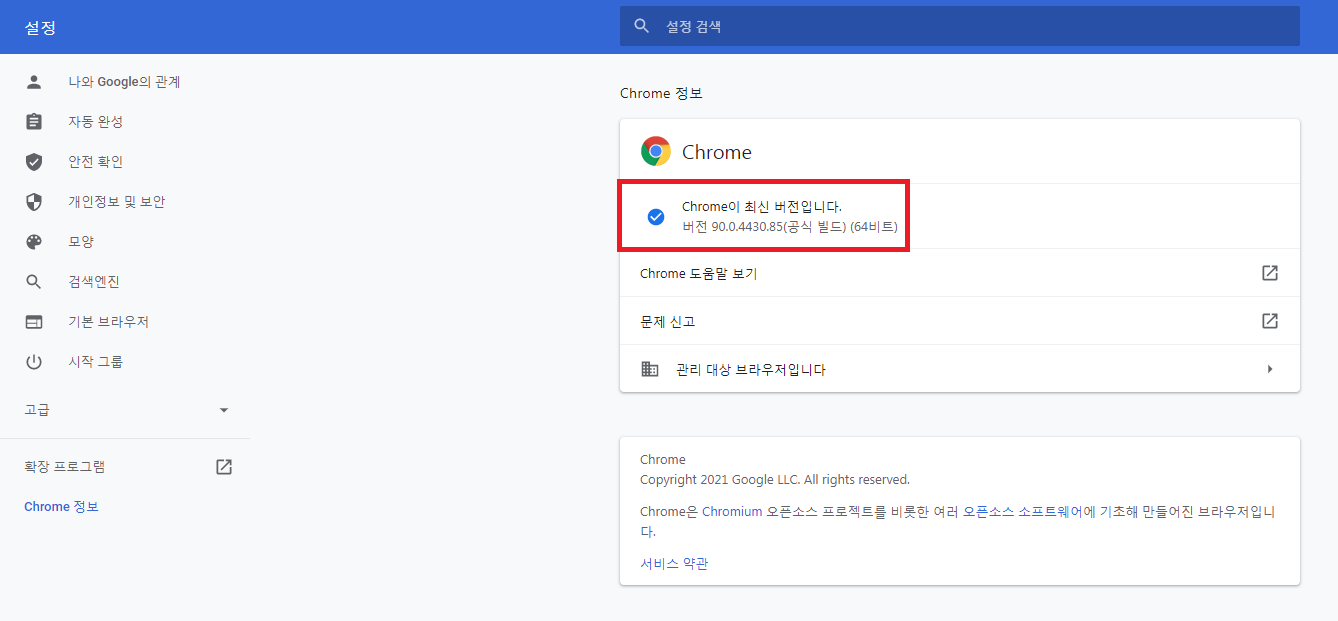Click the shield icon for 개인정보 및 보안
Screen dimensions: 1338x621
(x=34, y=202)
